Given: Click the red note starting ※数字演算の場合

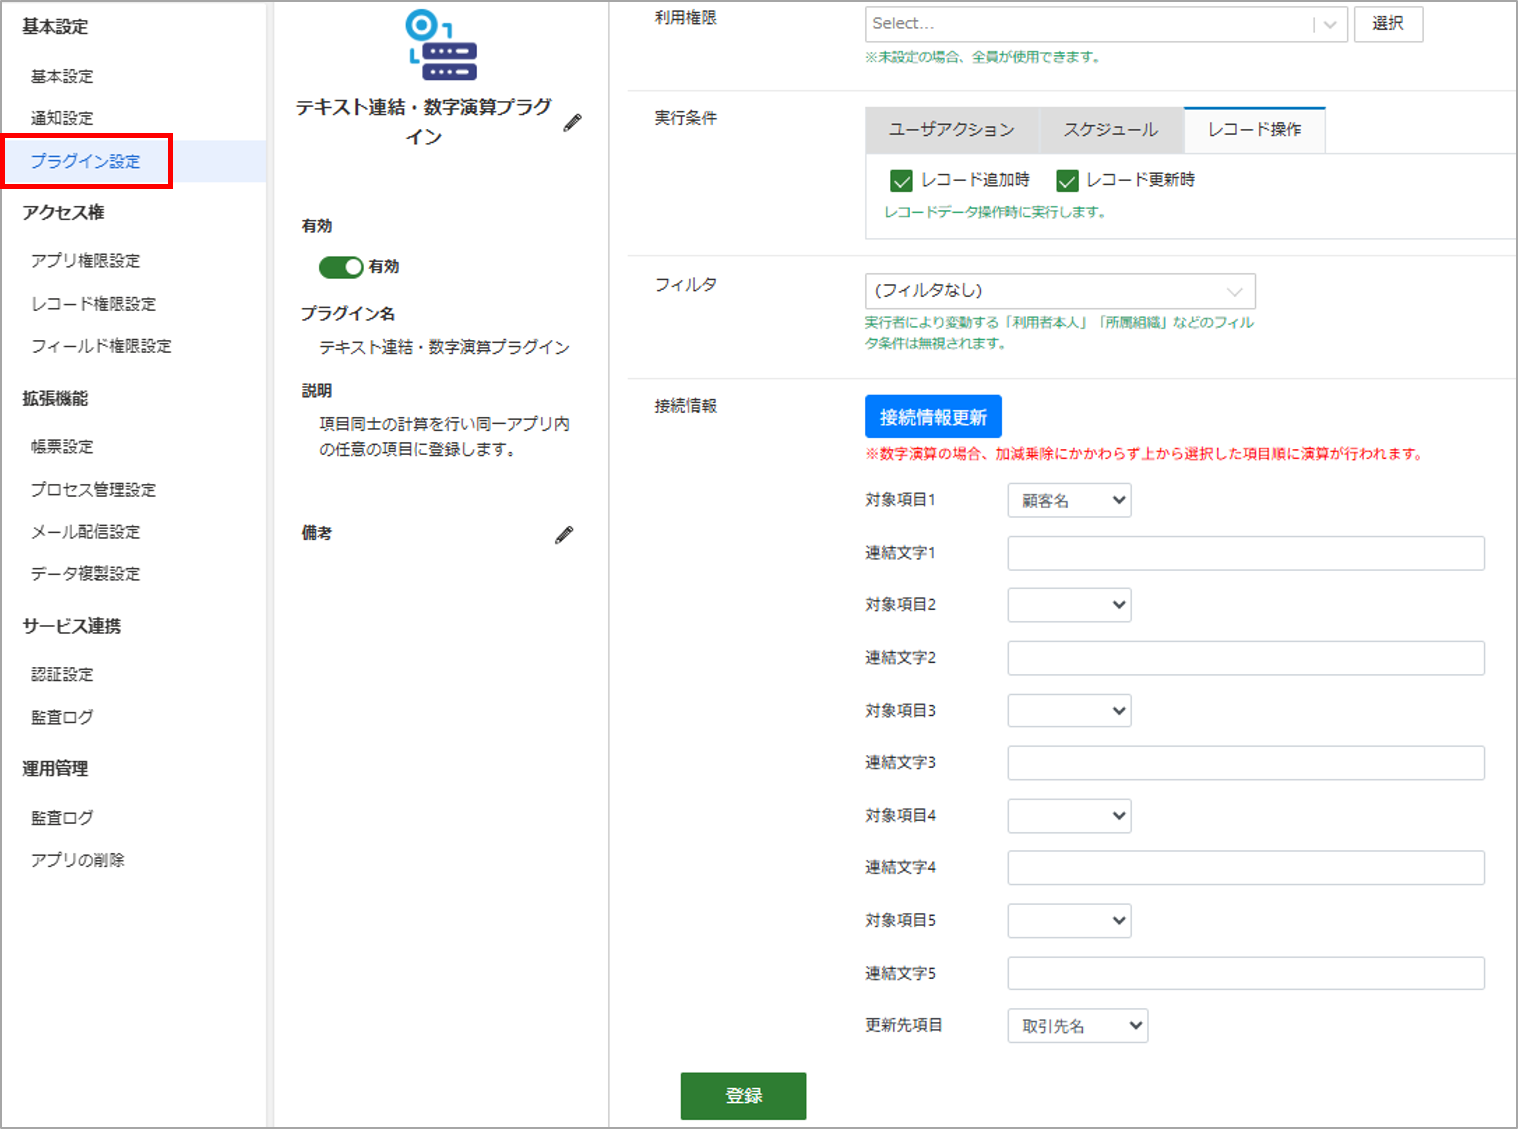Looking at the screenshot, I should 1145,454.
